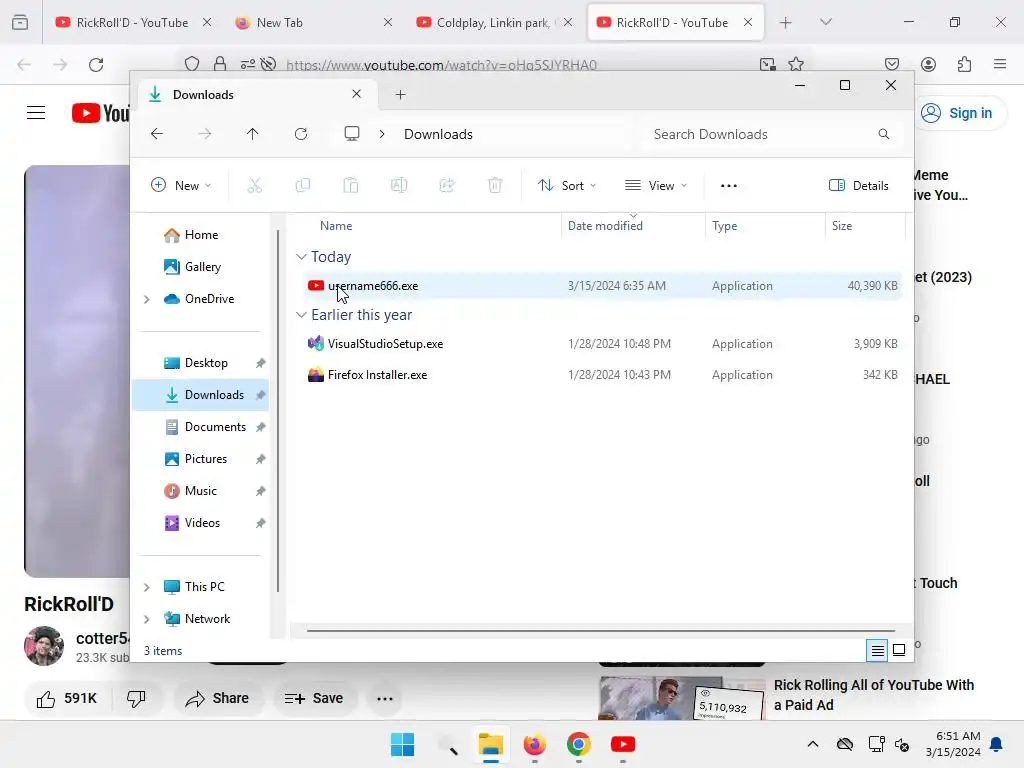Reload the Firefox page
The width and height of the screenshot is (1024, 768).
coord(96,65)
